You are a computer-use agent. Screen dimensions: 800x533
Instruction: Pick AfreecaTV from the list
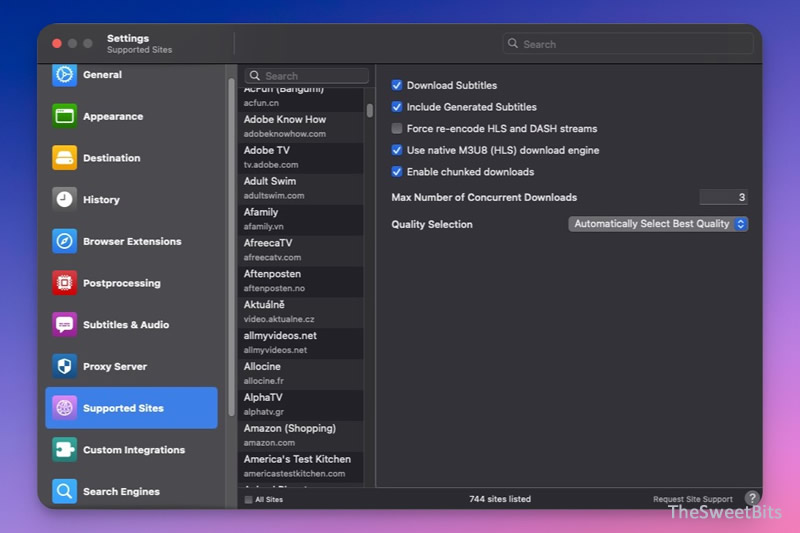pyautogui.click(x=301, y=250)
